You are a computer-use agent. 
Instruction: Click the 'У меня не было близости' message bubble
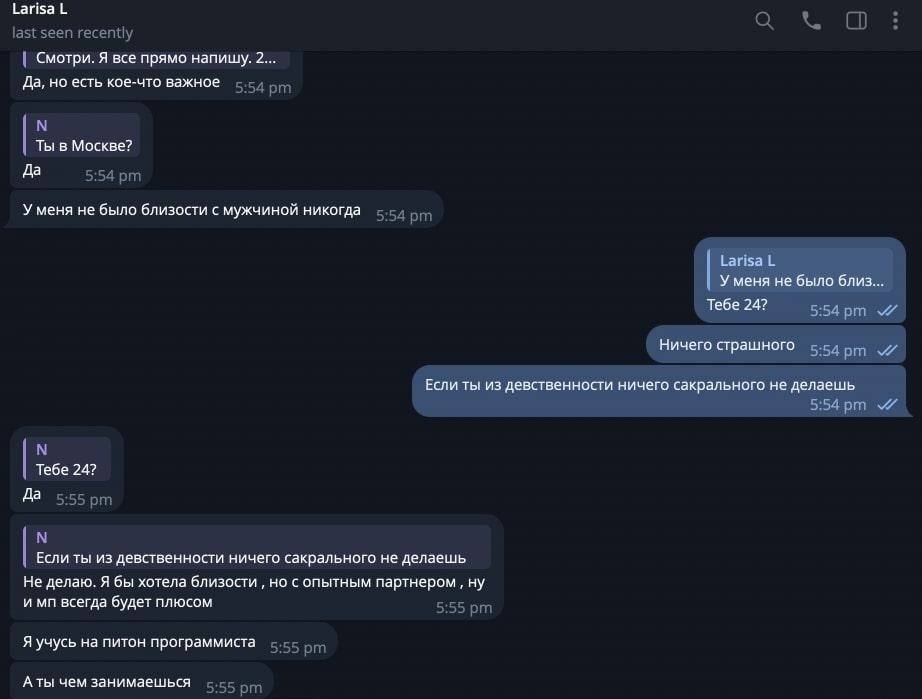click(192, 210)
